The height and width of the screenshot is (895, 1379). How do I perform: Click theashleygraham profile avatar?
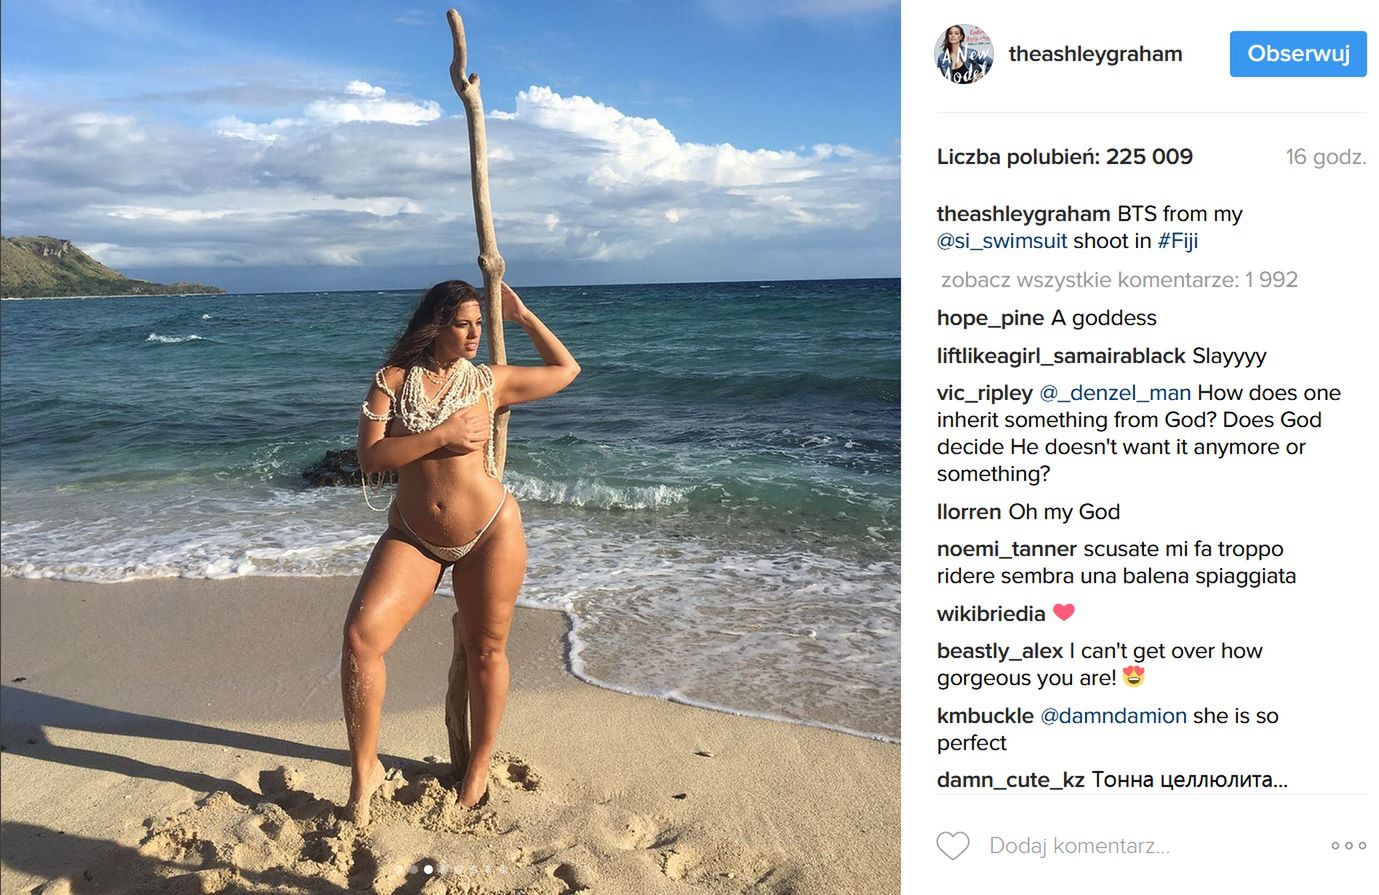[964, 54]
